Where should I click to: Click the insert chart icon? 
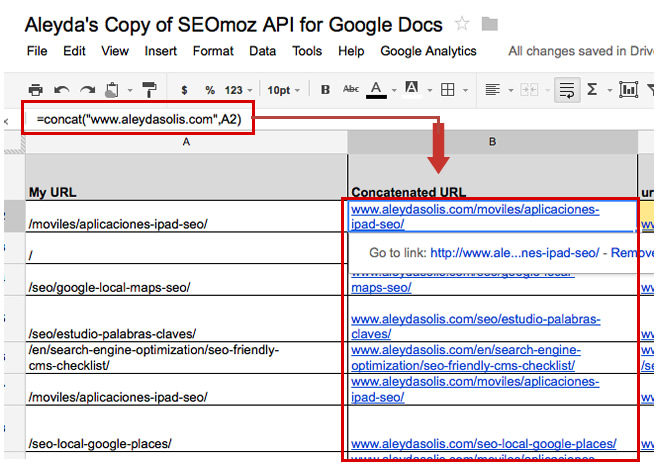click(x=628, y=90)
